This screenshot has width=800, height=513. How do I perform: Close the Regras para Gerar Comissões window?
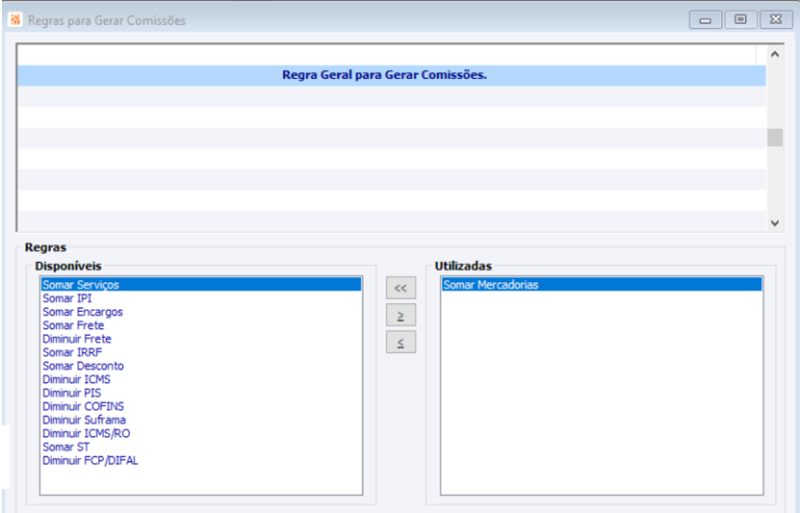776,20
